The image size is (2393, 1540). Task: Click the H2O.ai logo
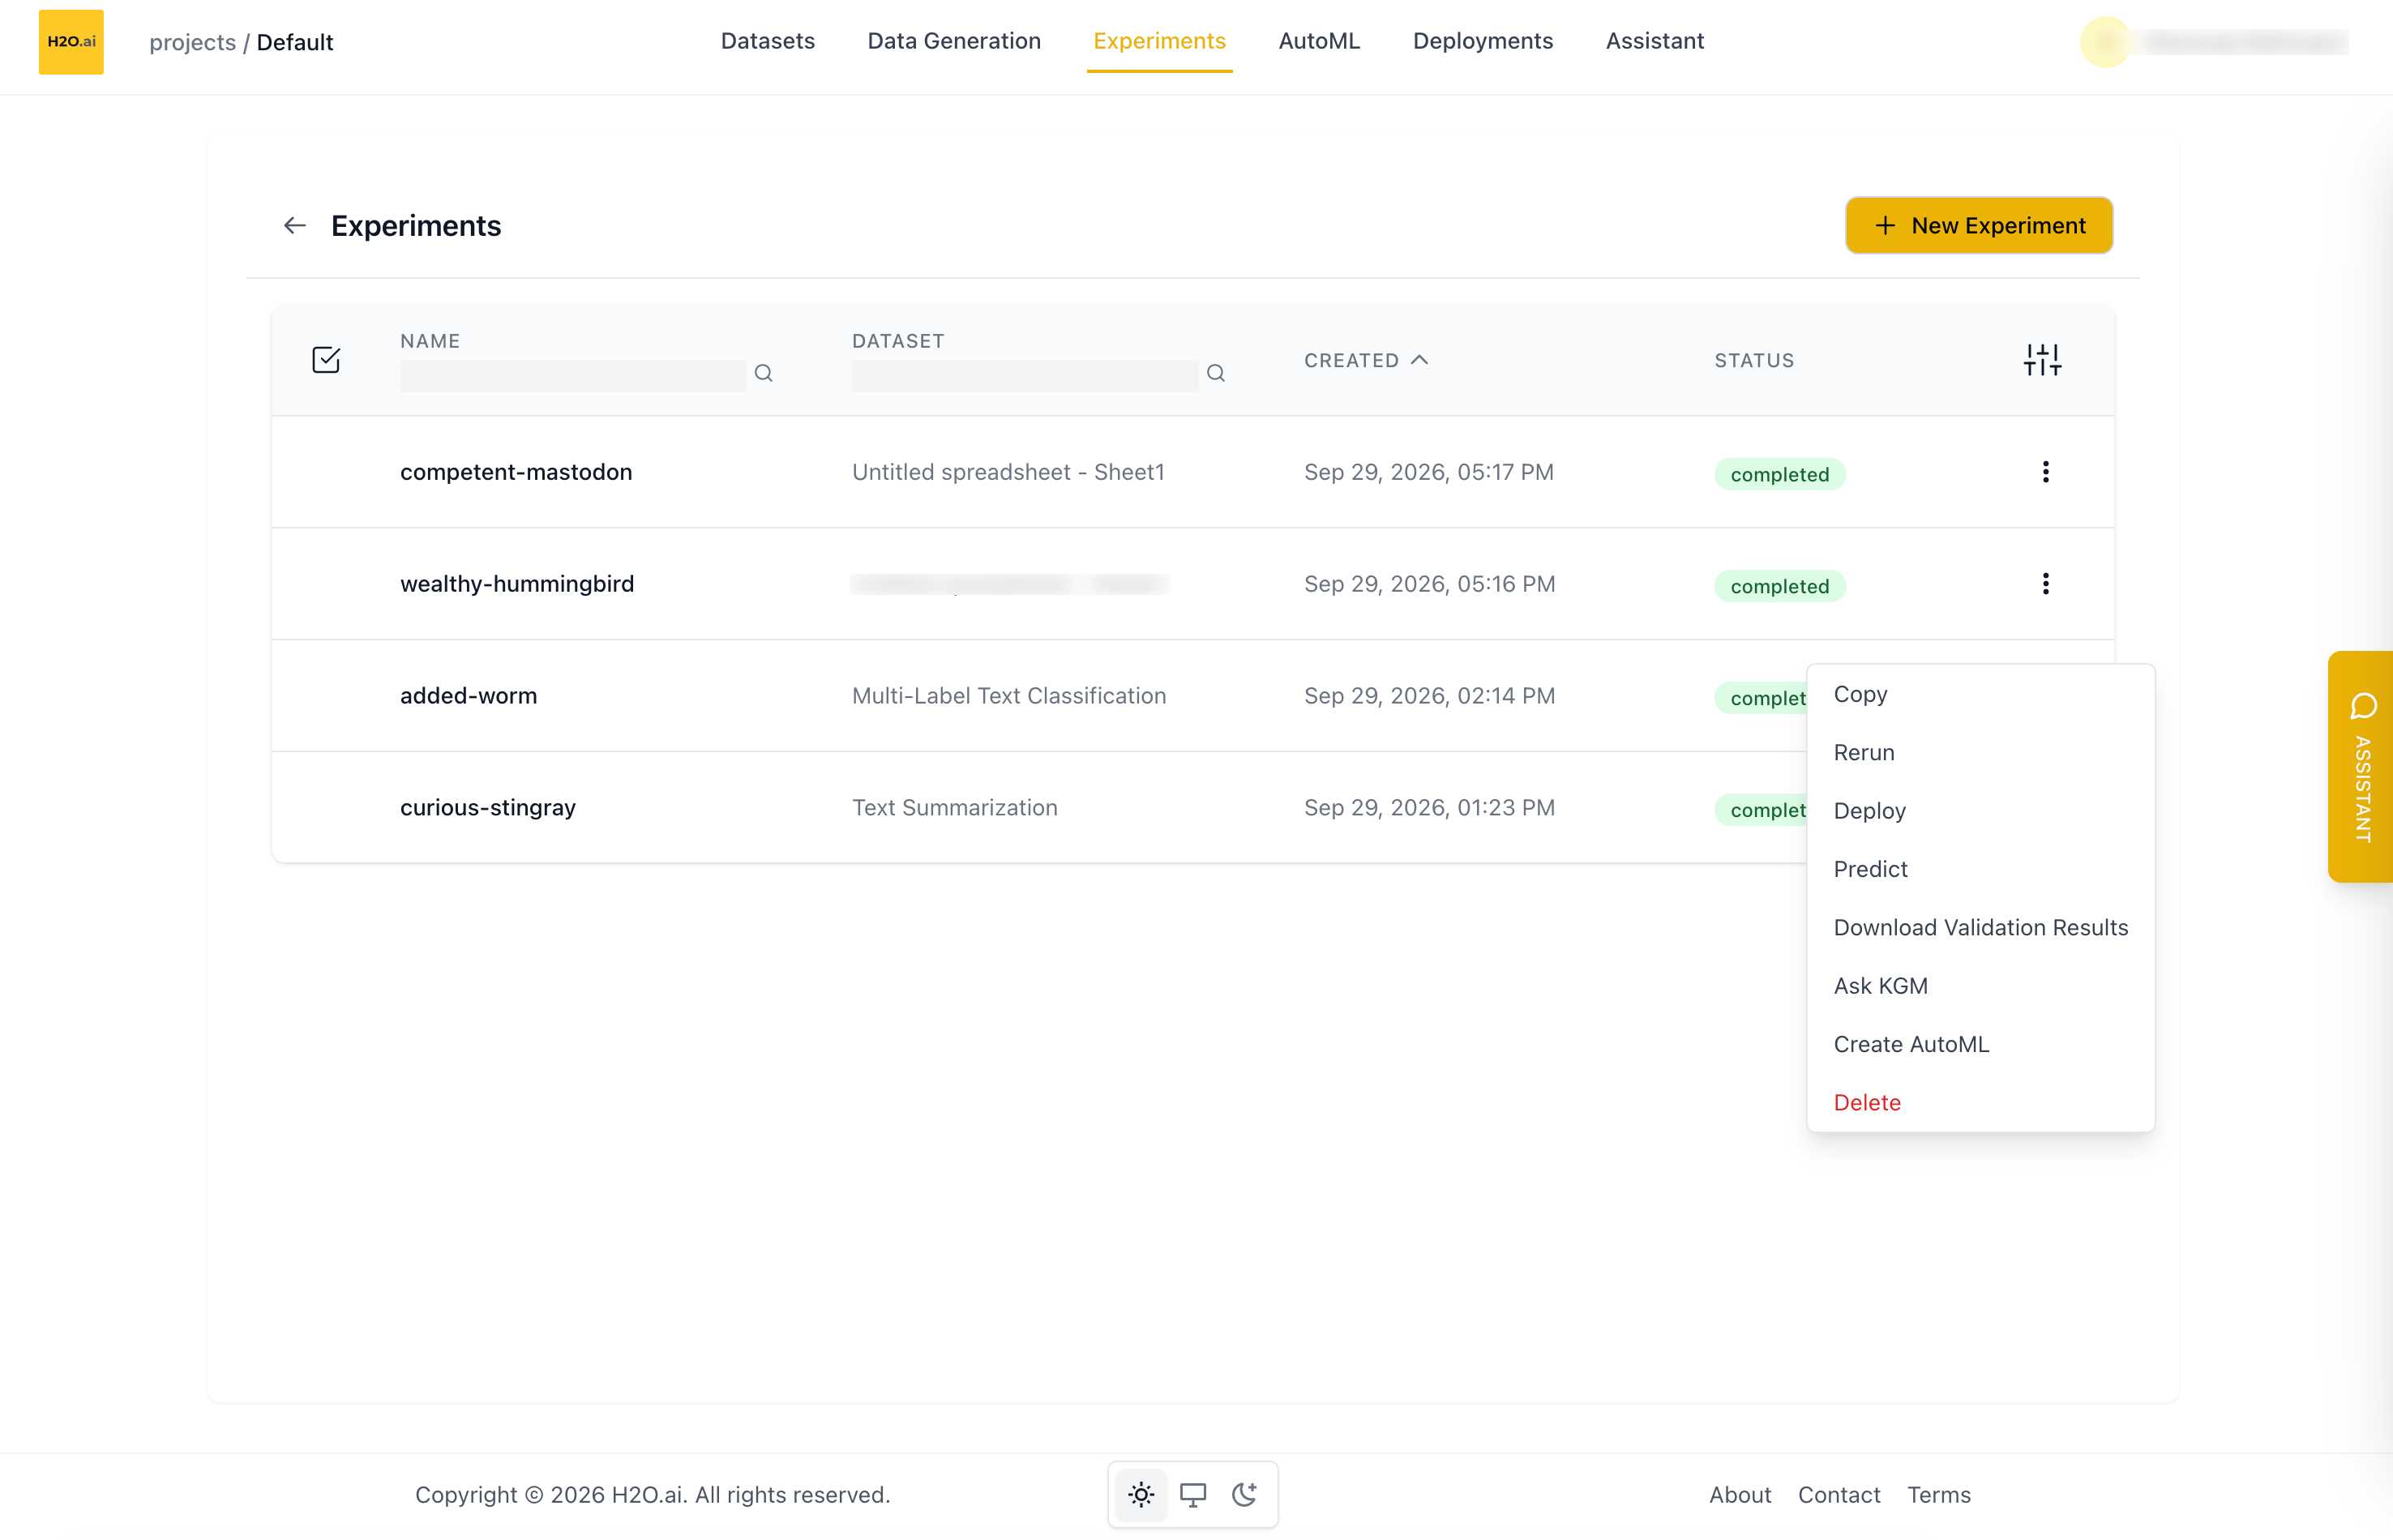[x=71, y=42]
